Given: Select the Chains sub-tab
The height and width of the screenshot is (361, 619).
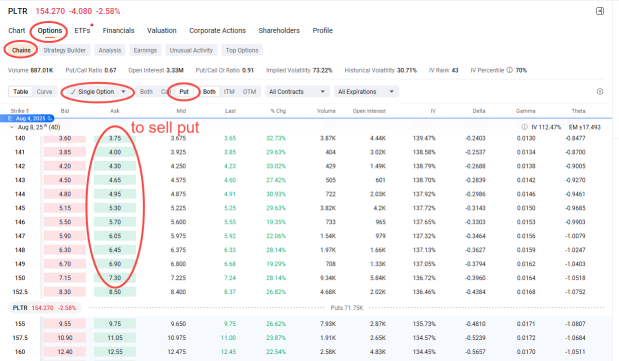Looking at the screenshot, I should tap(21, 50).
